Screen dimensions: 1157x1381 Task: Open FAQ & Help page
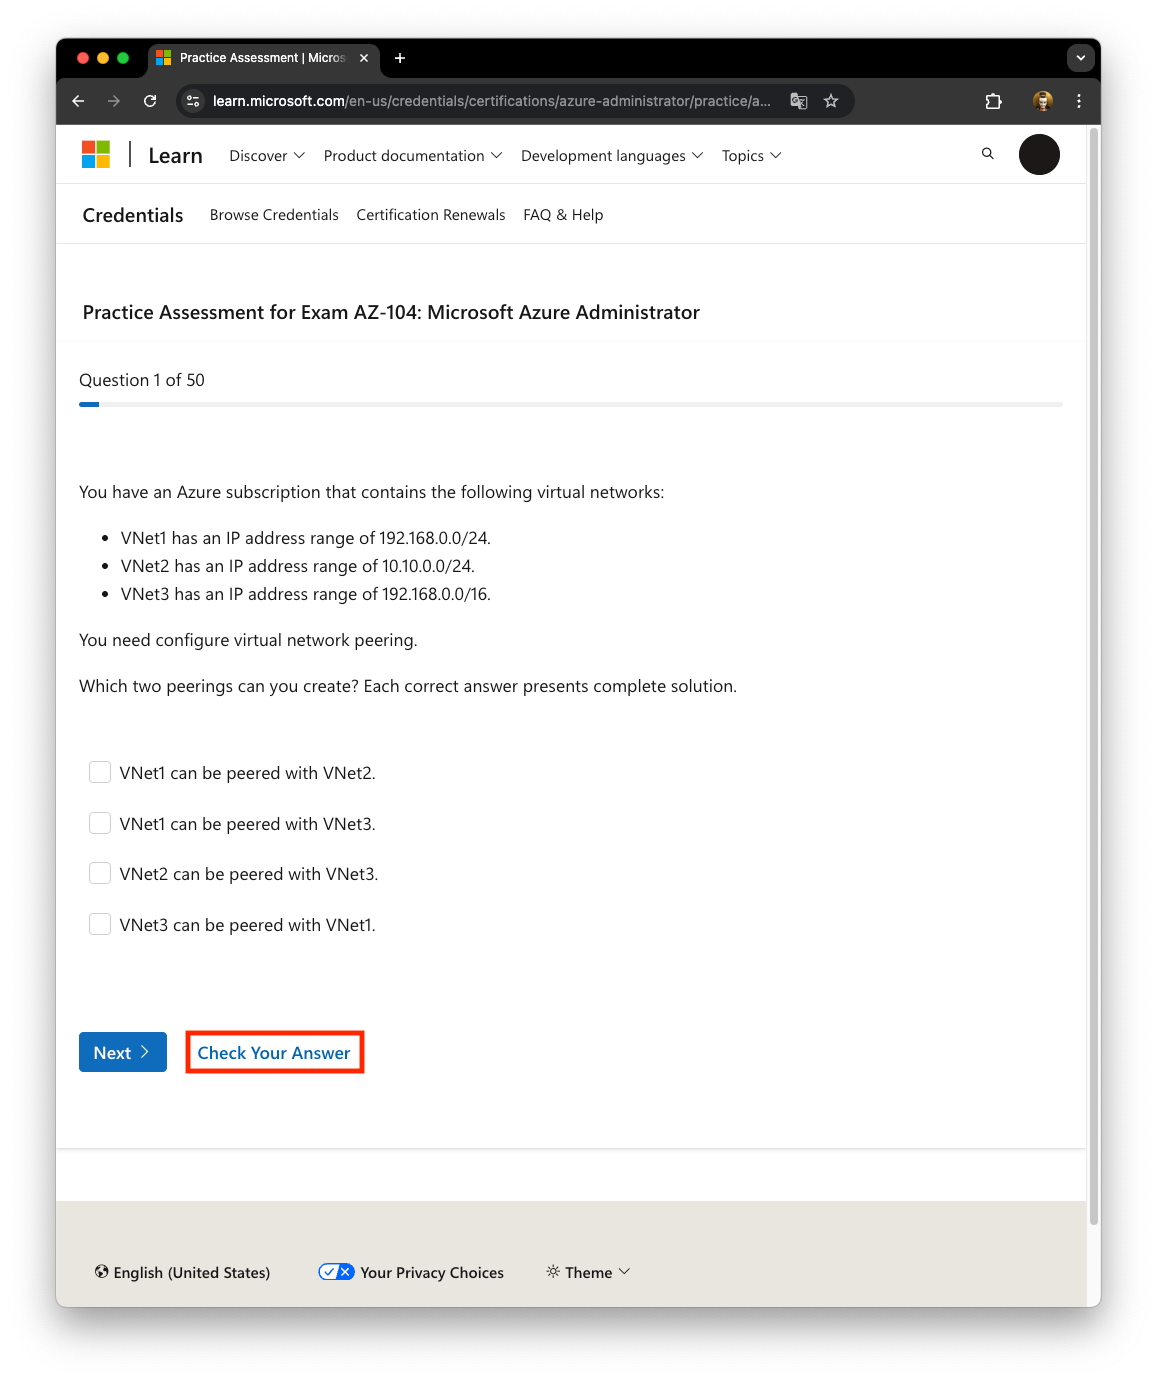[563, 215]
